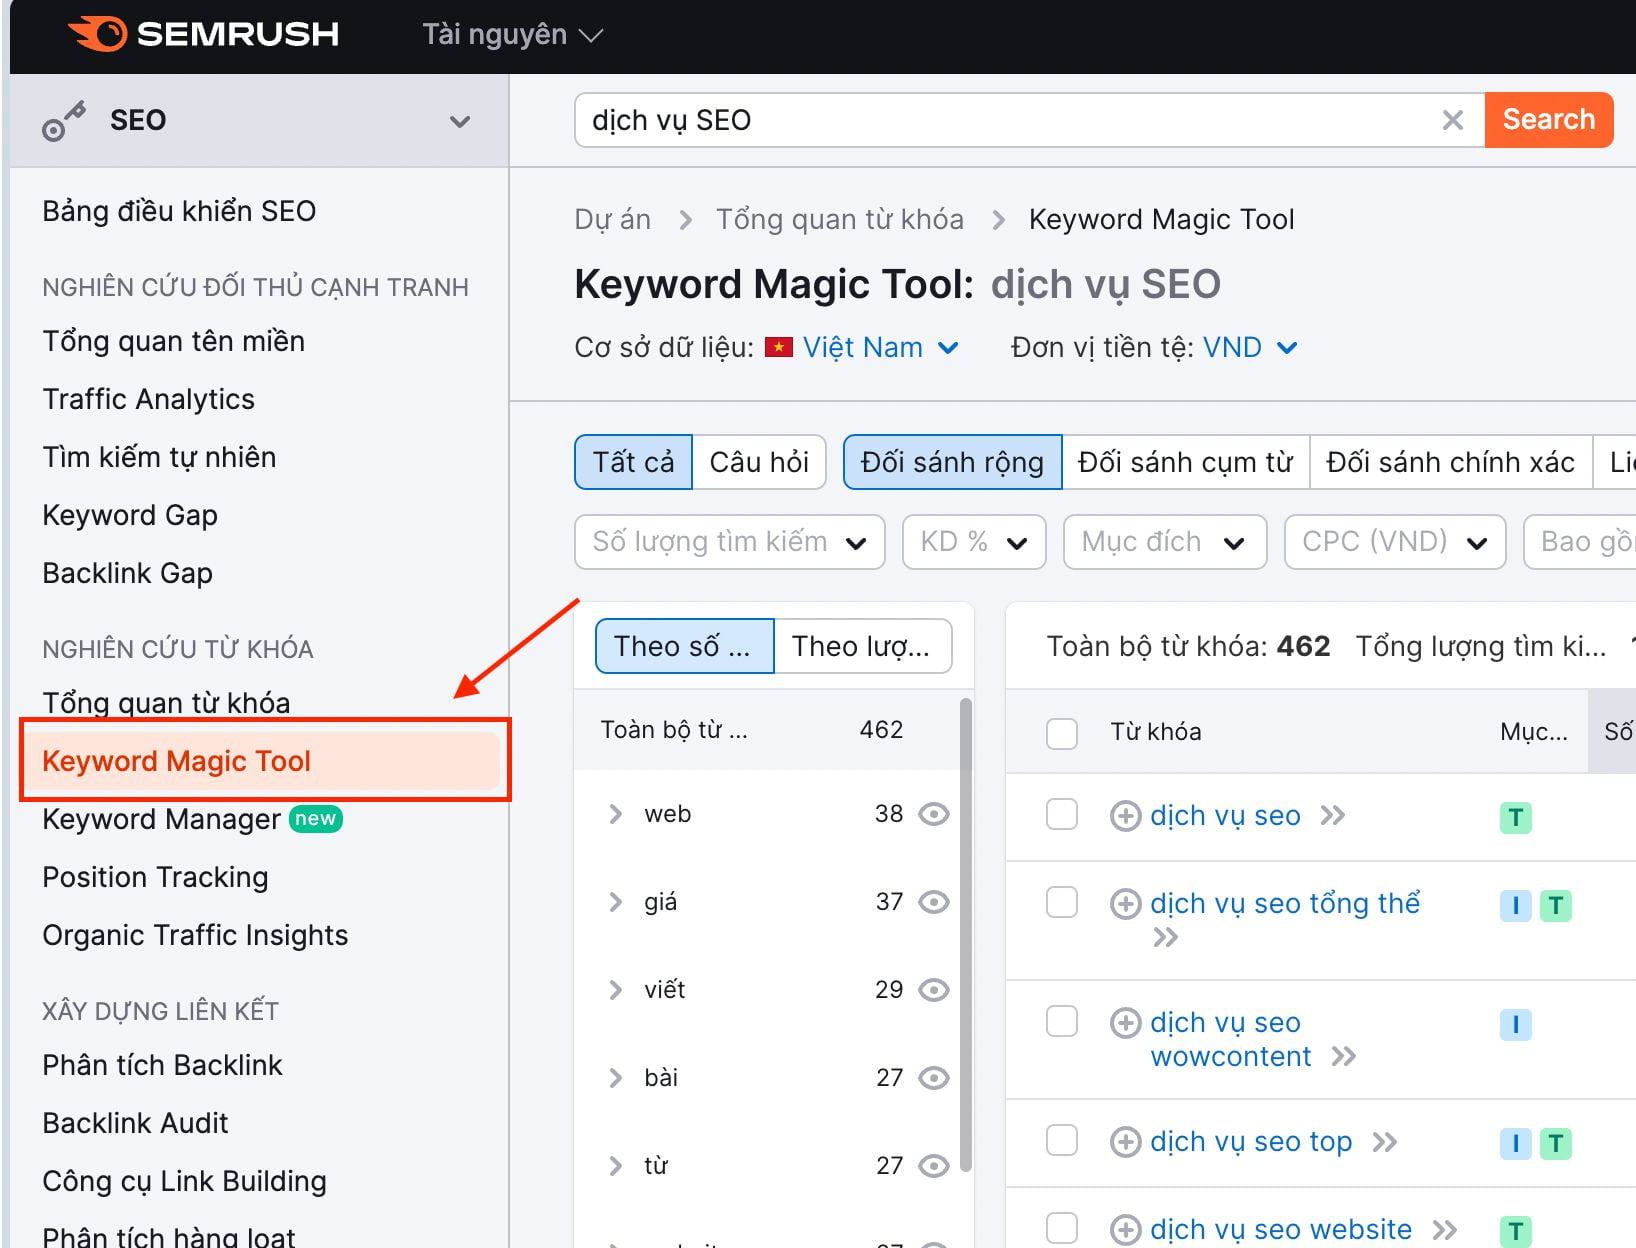Open double-arrow icon next to 'dịch vụ seo'

tap(1333, 816)
